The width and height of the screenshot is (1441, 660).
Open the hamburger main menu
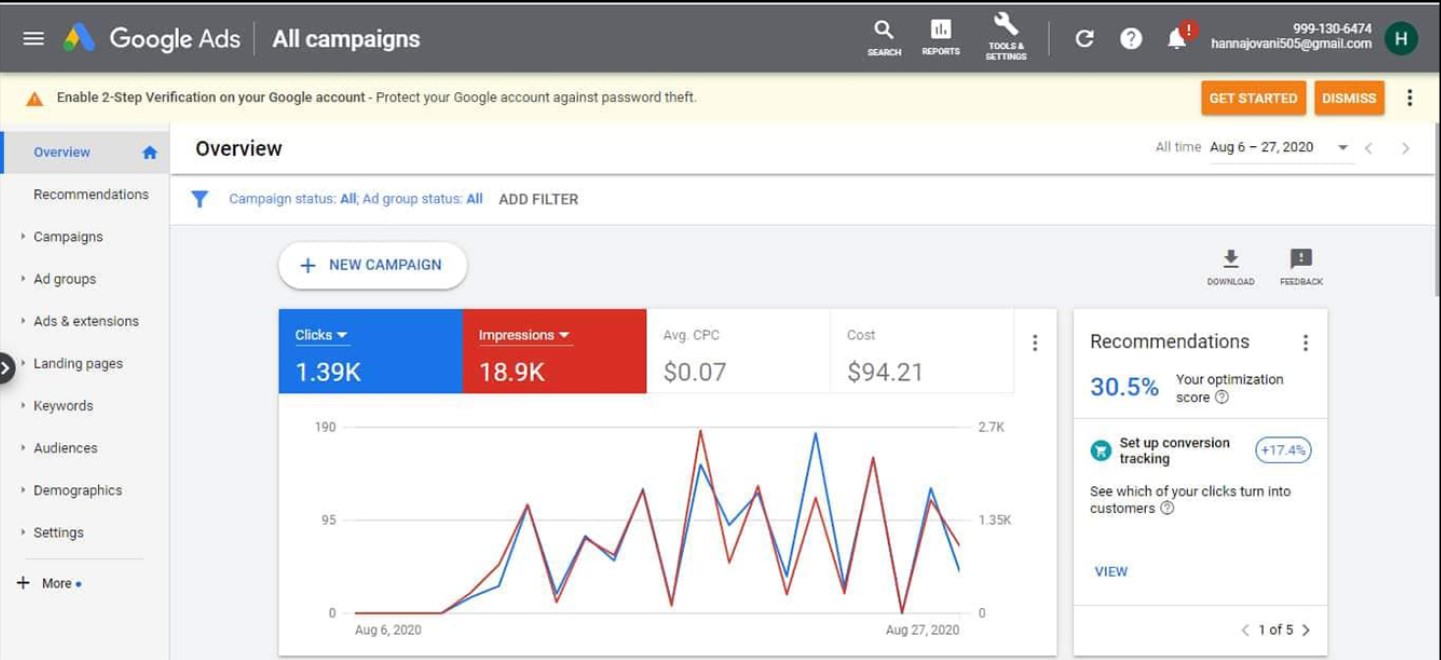[x=33, y=39]
